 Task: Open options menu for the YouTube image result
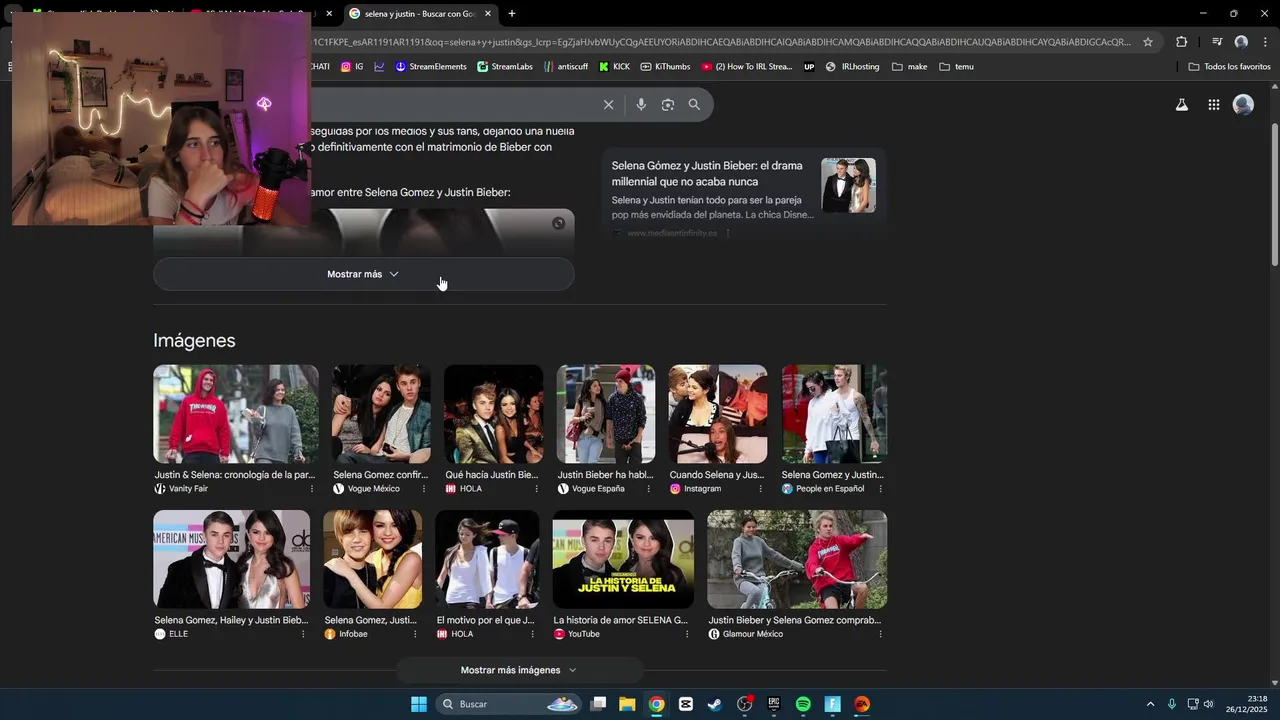tap(687, 634)
